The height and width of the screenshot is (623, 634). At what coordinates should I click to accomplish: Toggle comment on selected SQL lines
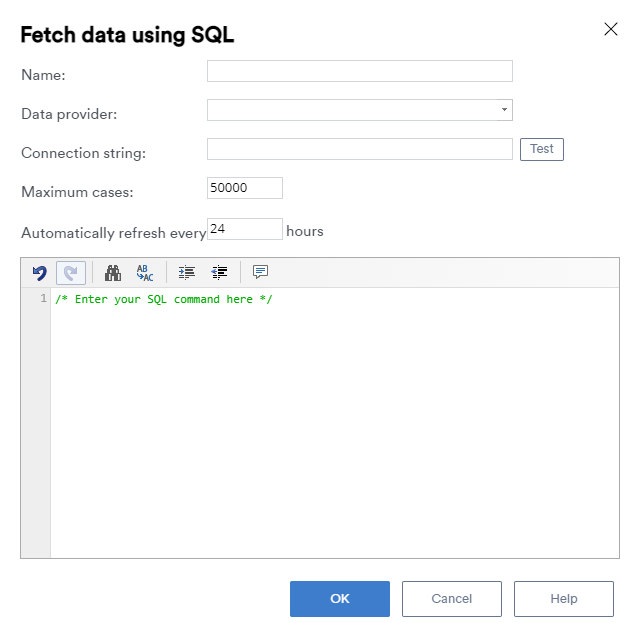coord(260,272)
